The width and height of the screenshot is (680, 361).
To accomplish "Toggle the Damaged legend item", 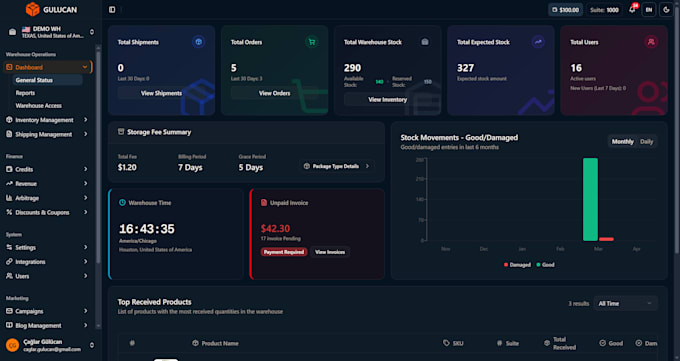I will [x=517, y=265].
